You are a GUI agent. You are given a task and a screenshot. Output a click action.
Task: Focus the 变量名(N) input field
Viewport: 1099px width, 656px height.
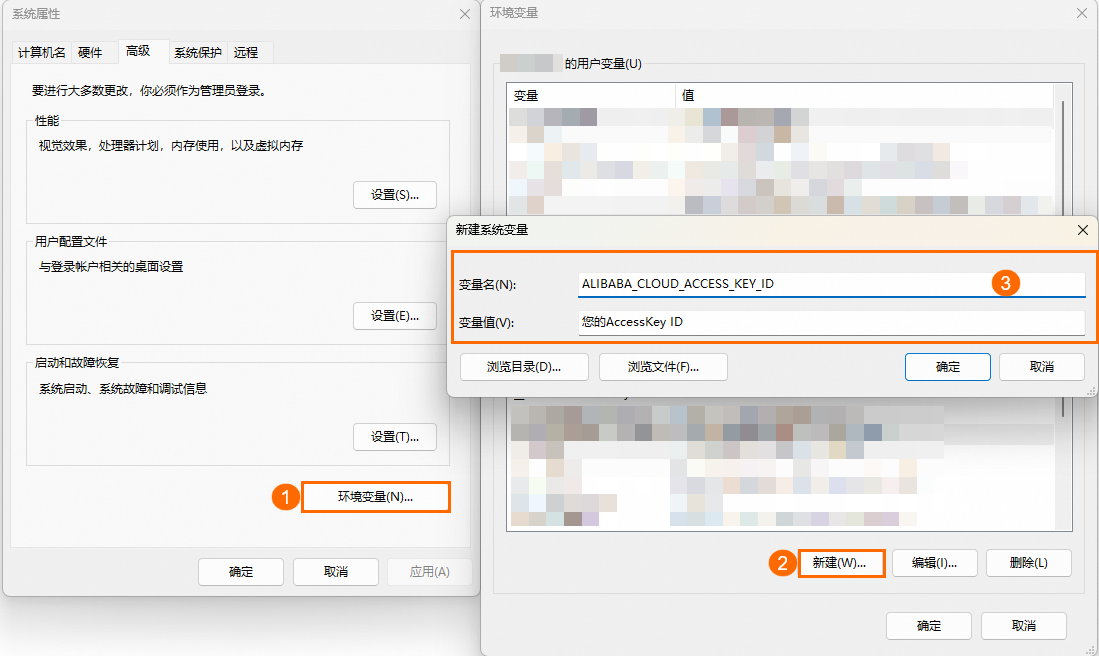pos(831,284)
